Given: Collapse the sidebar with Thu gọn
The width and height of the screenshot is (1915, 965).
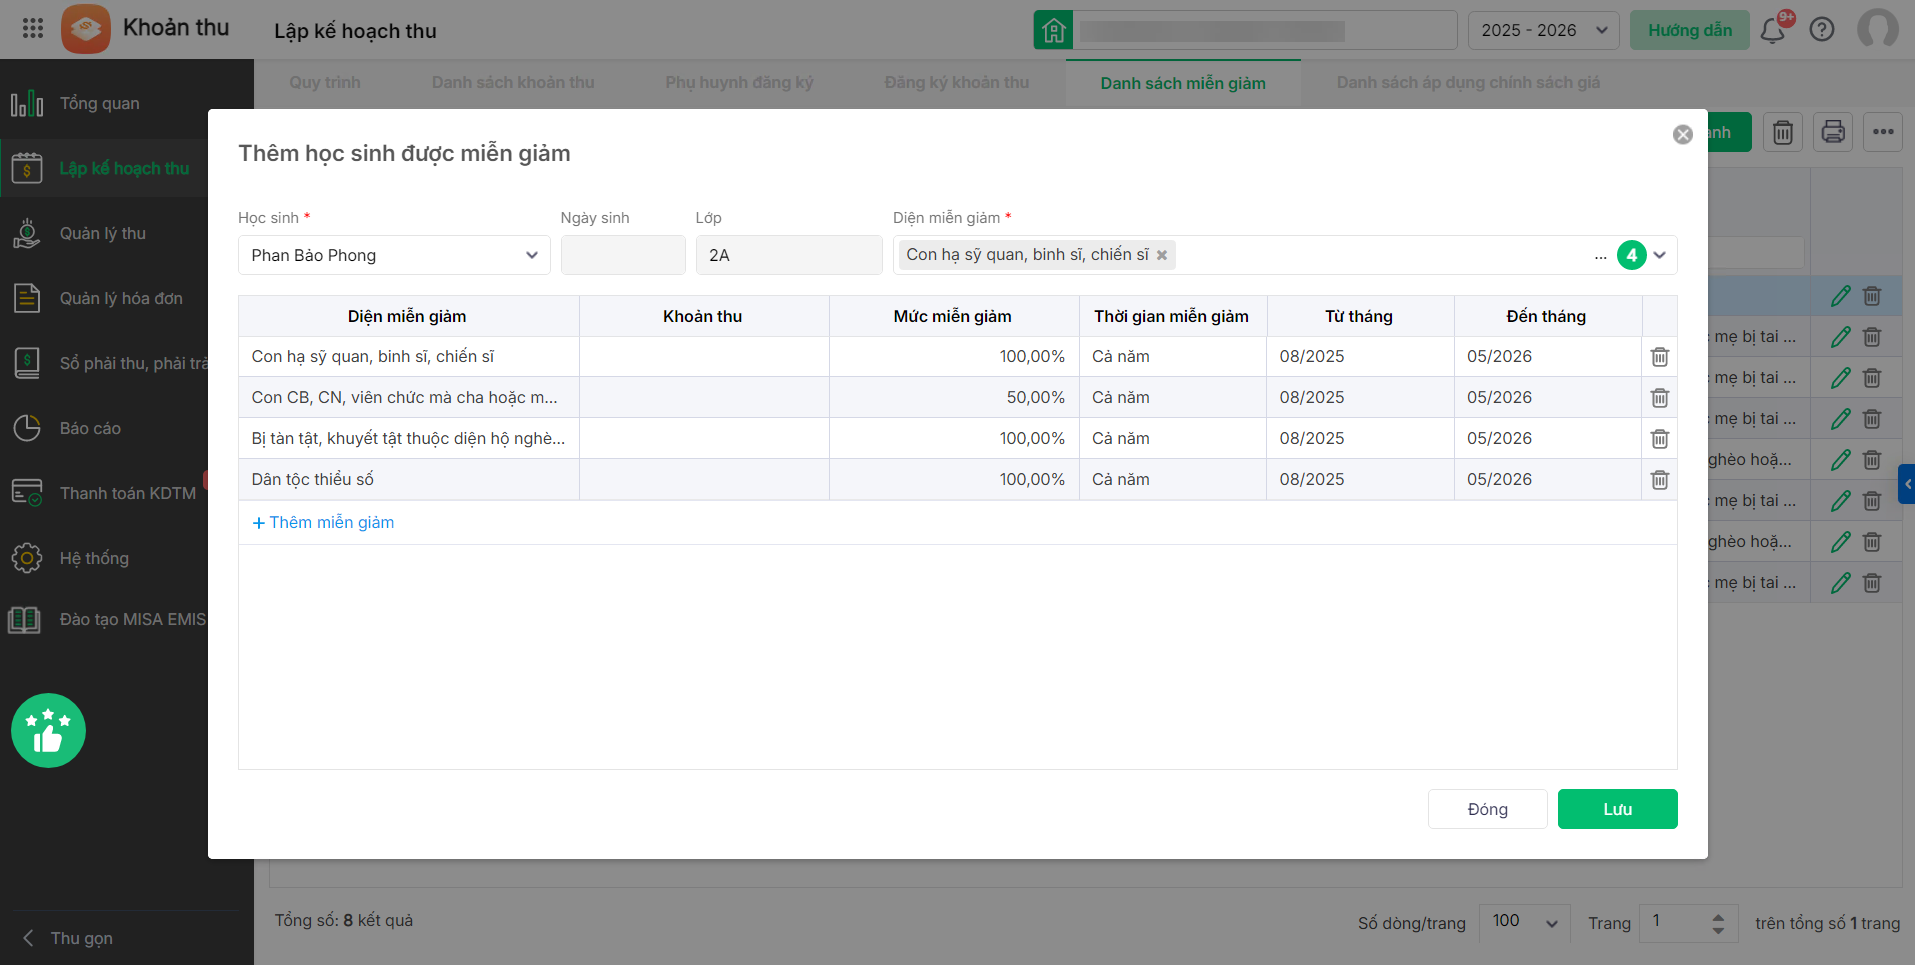Looking at the screenshot, I should pos(68,938).
